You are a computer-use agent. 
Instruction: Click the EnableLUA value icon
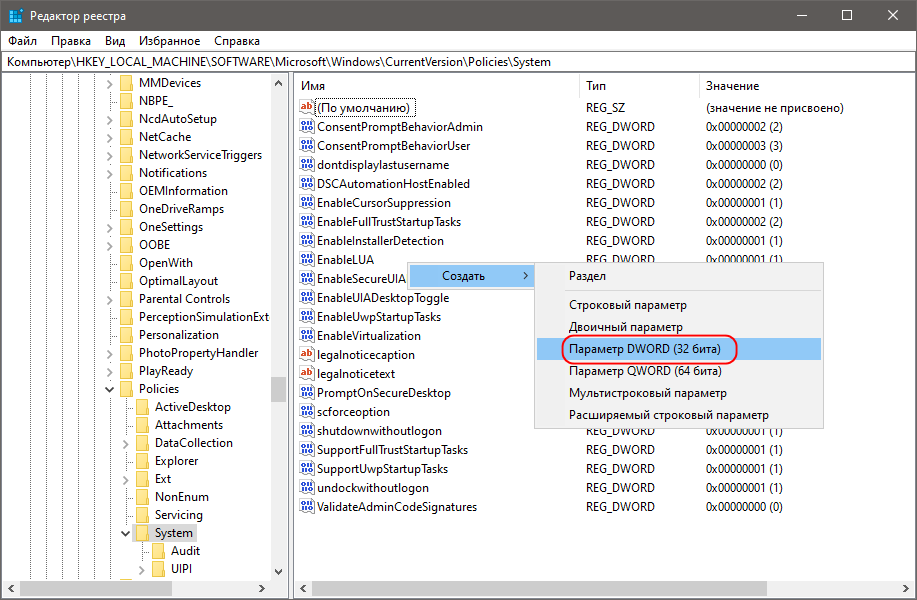click(306, 260)
